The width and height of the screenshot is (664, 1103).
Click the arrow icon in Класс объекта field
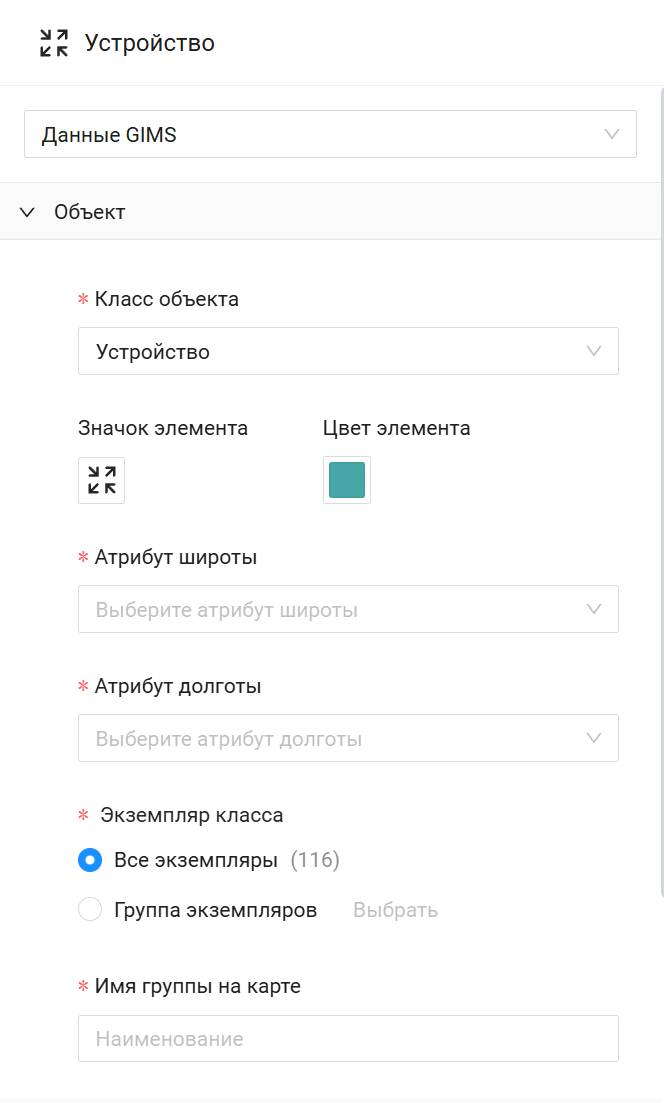pos(595,351)
